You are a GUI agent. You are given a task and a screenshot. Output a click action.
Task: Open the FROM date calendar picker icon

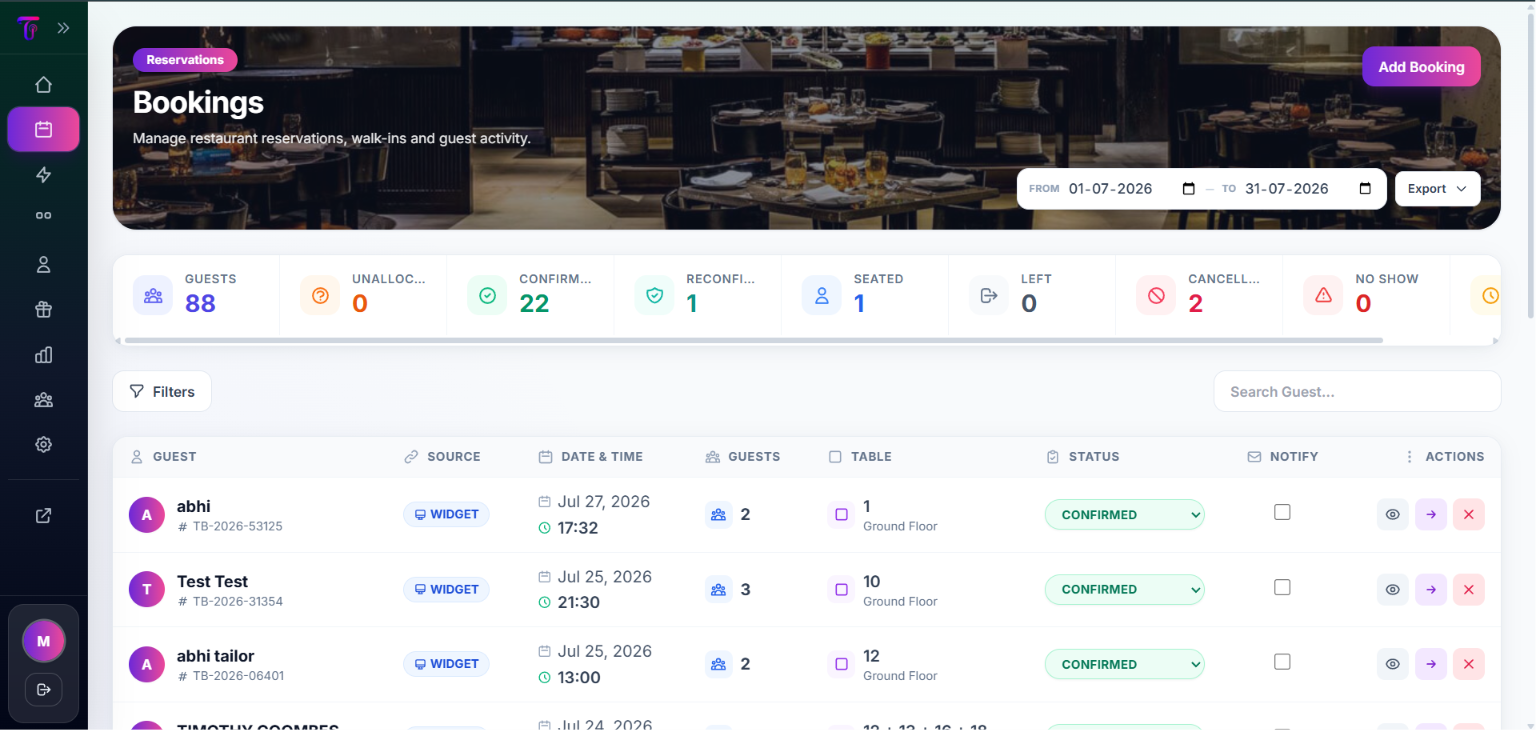(x=1189, y=189)
